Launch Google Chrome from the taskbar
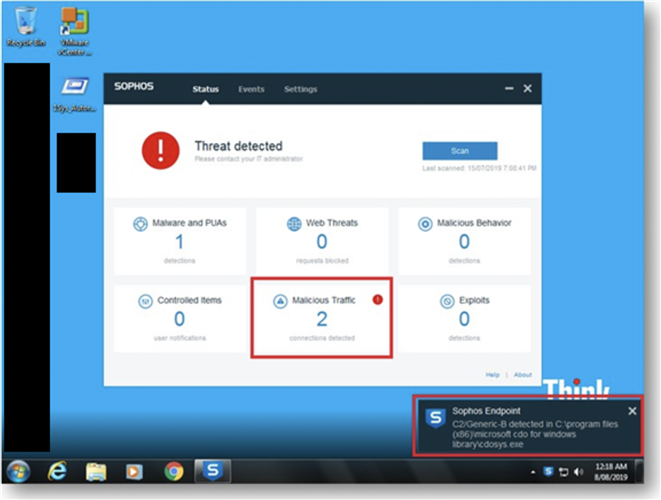661x500 pixels. pos(173,471)
